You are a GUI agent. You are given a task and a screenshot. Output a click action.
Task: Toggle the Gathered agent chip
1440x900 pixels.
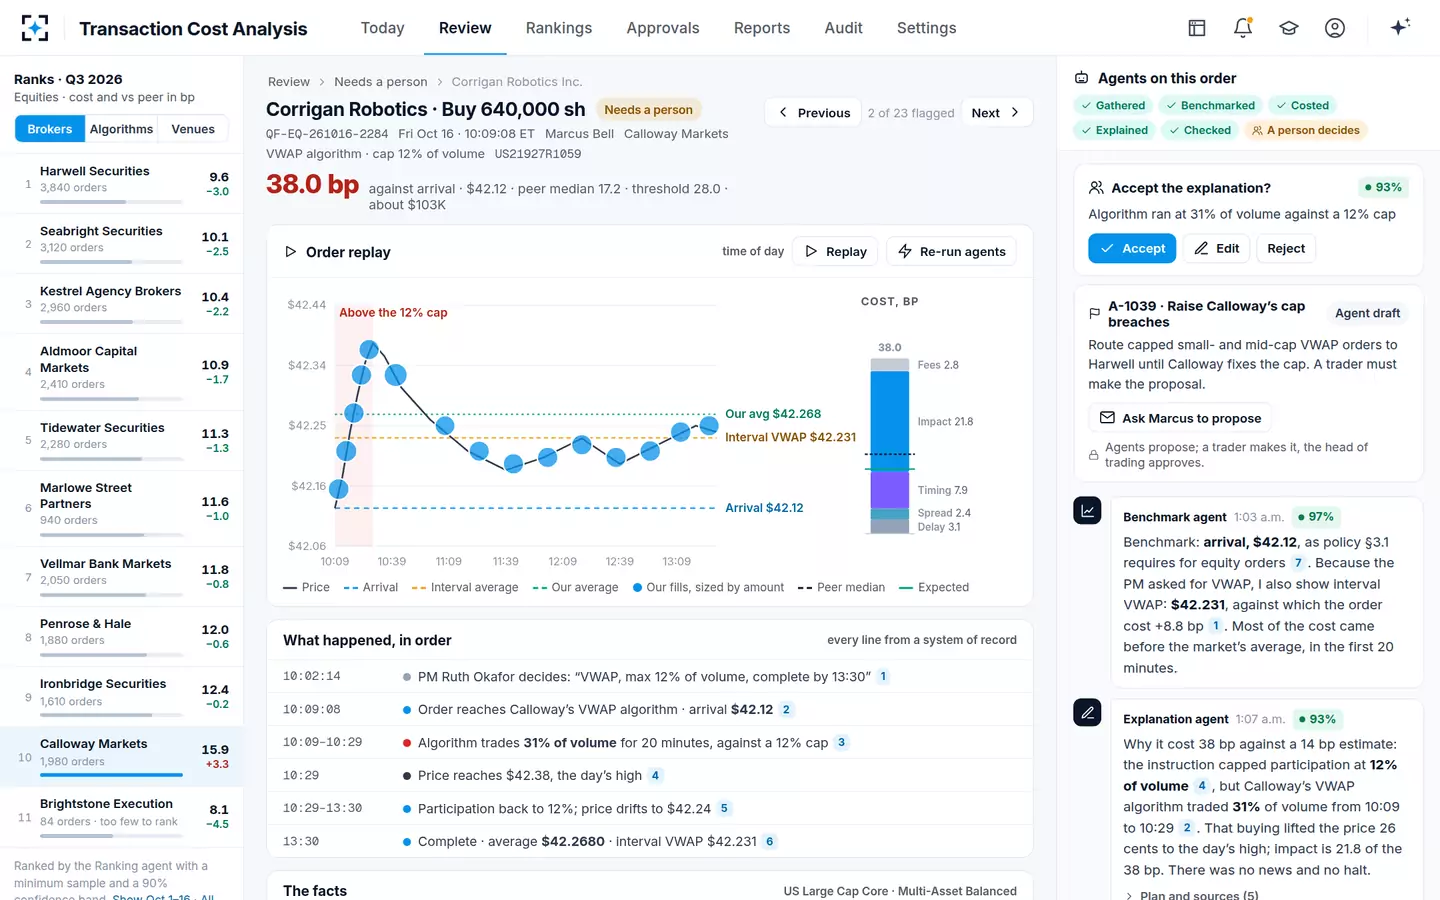tap(1112, 105)
